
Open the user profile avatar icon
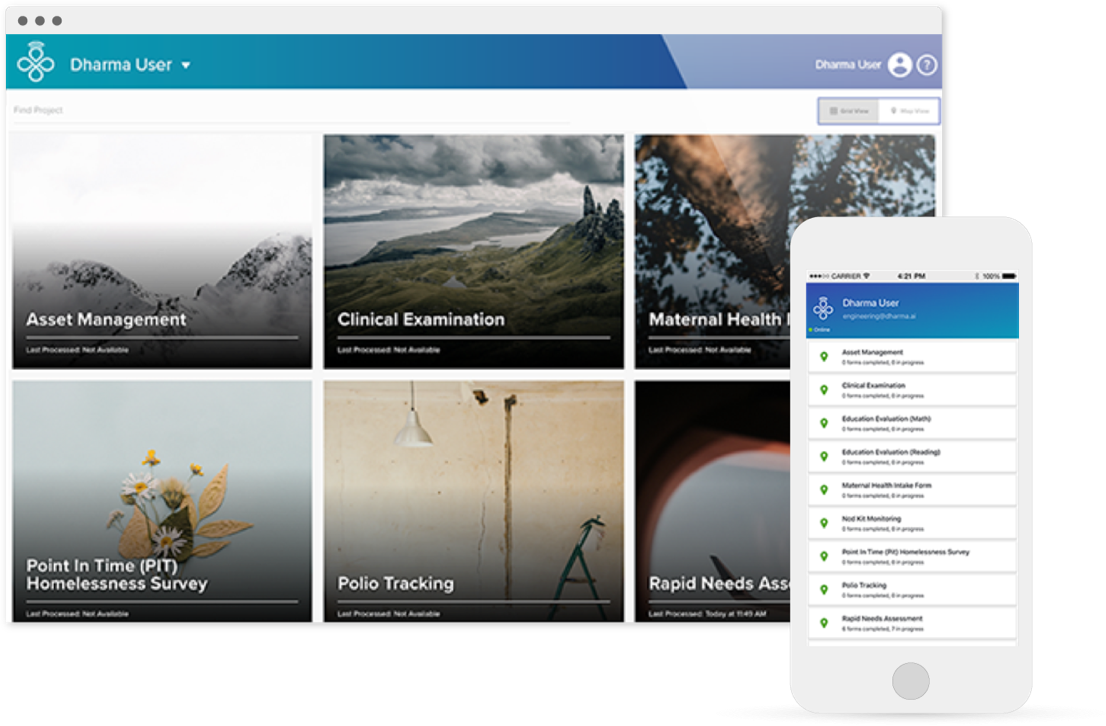[899, 65]
